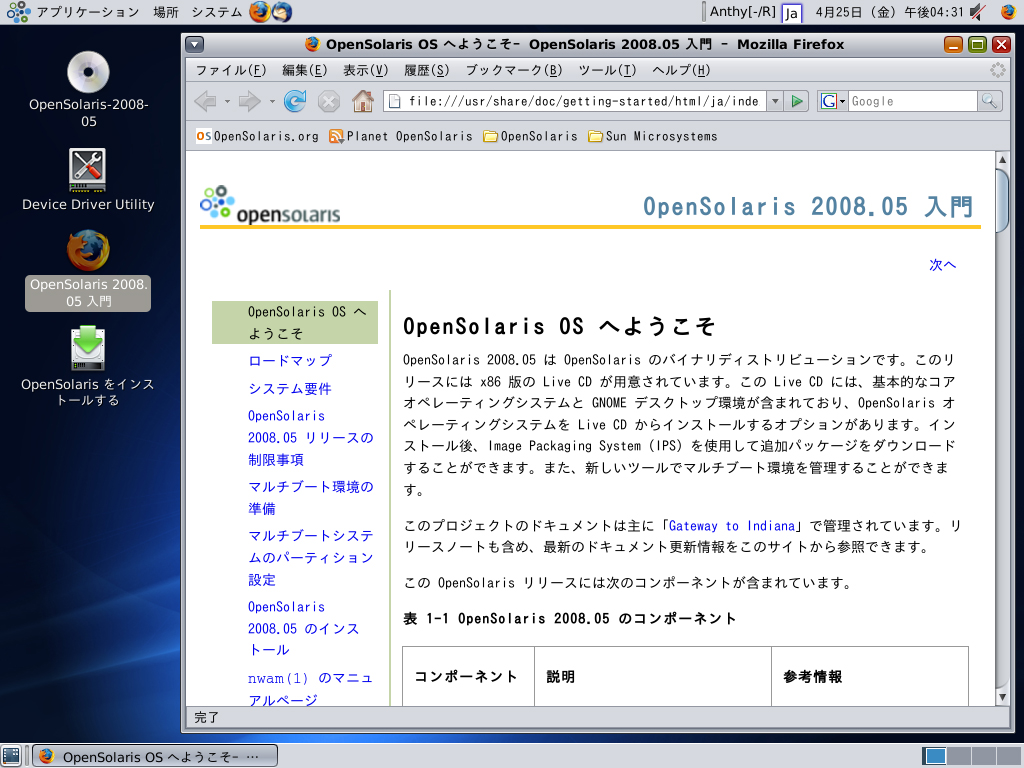The image size is (1024, 768).
Task: Click the scrollbar down arrow
Action: (x=1002, y=697)
